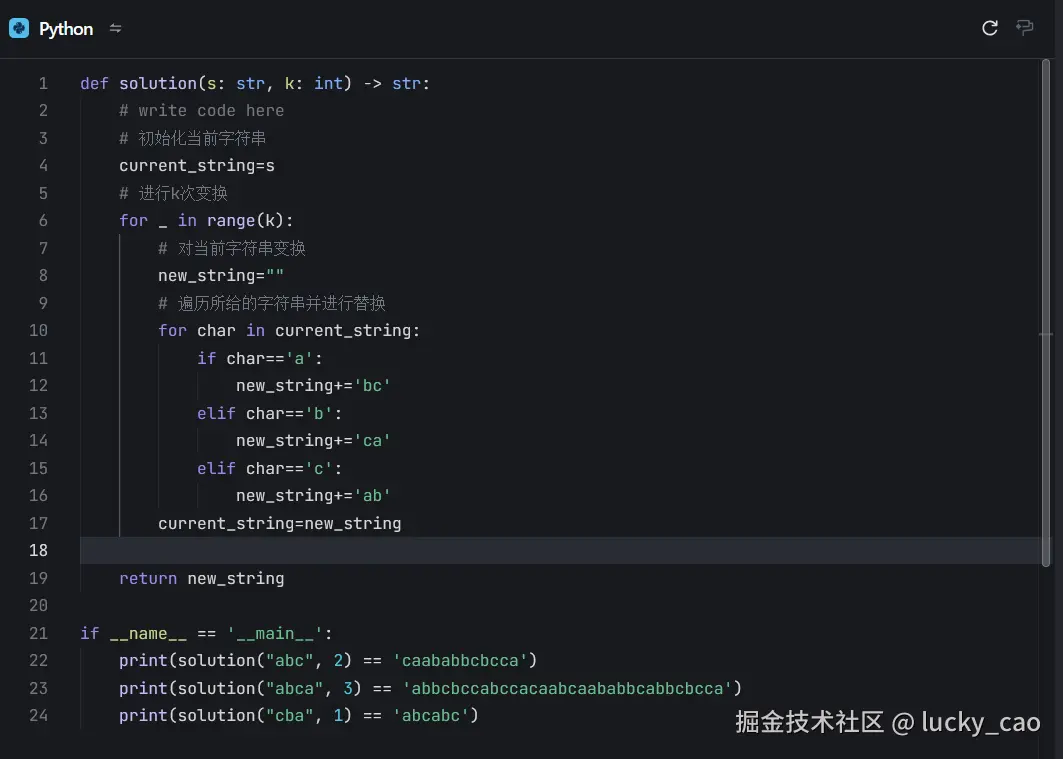Click the "new_string+='ab'" line

pos(313,495)
